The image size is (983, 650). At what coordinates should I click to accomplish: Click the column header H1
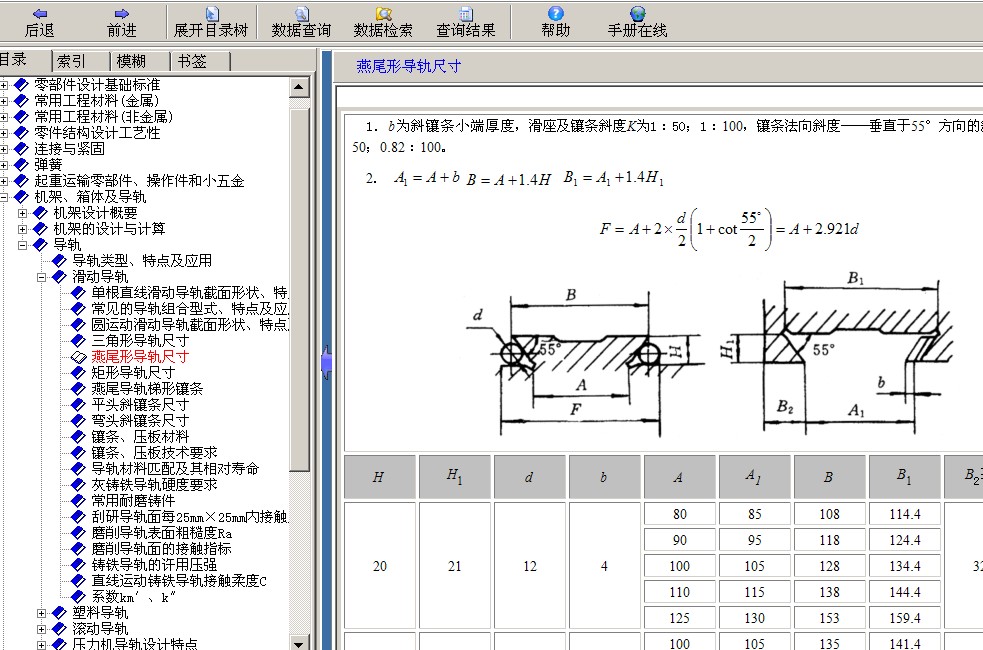(x=455, y=477)
